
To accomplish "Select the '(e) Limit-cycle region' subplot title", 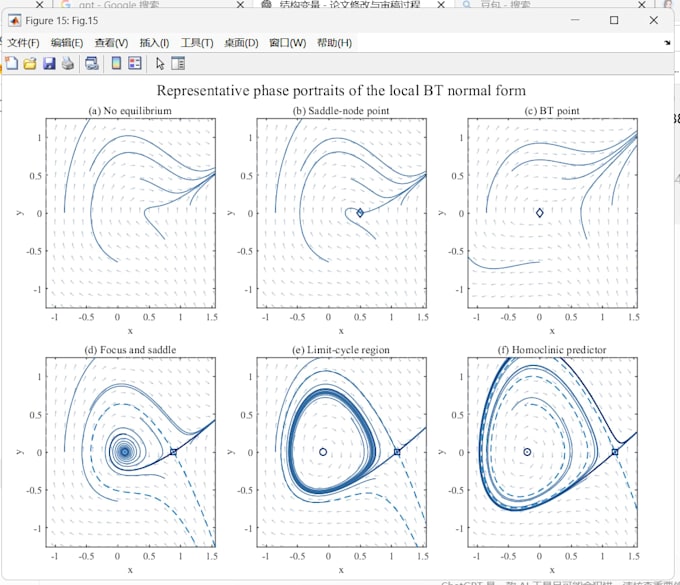I will 341,350.
